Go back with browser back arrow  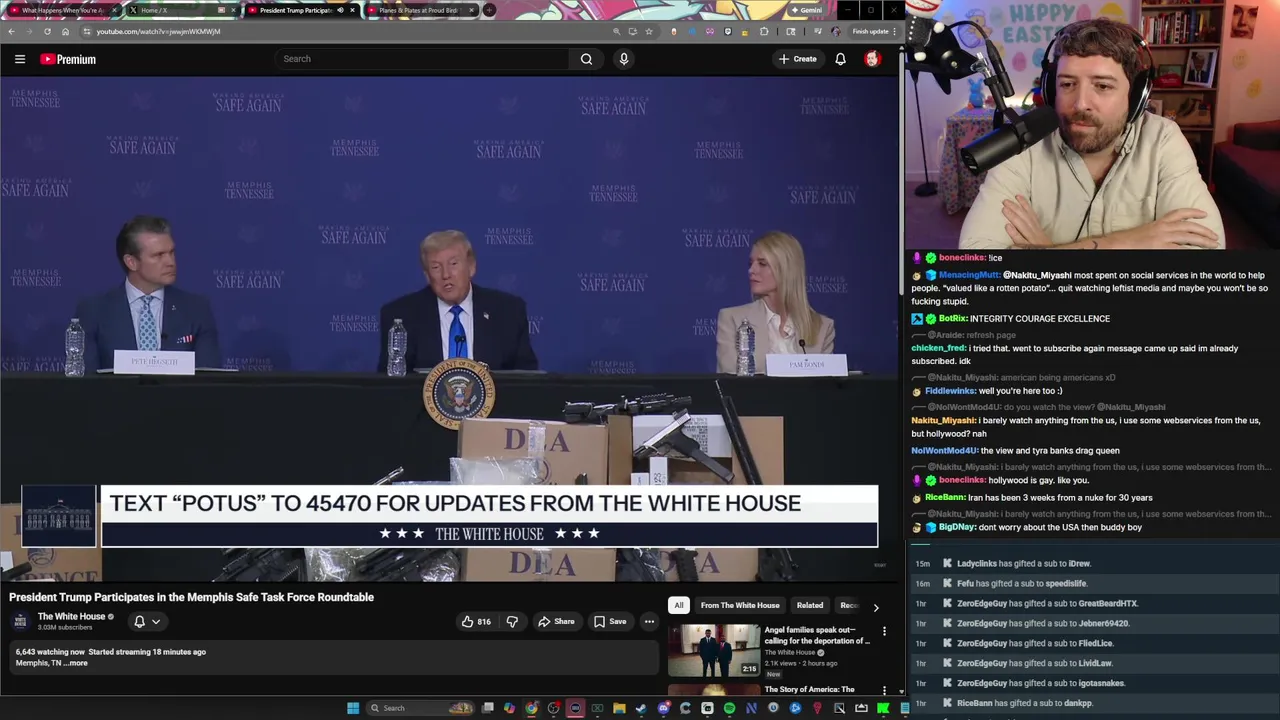[11, 31]
